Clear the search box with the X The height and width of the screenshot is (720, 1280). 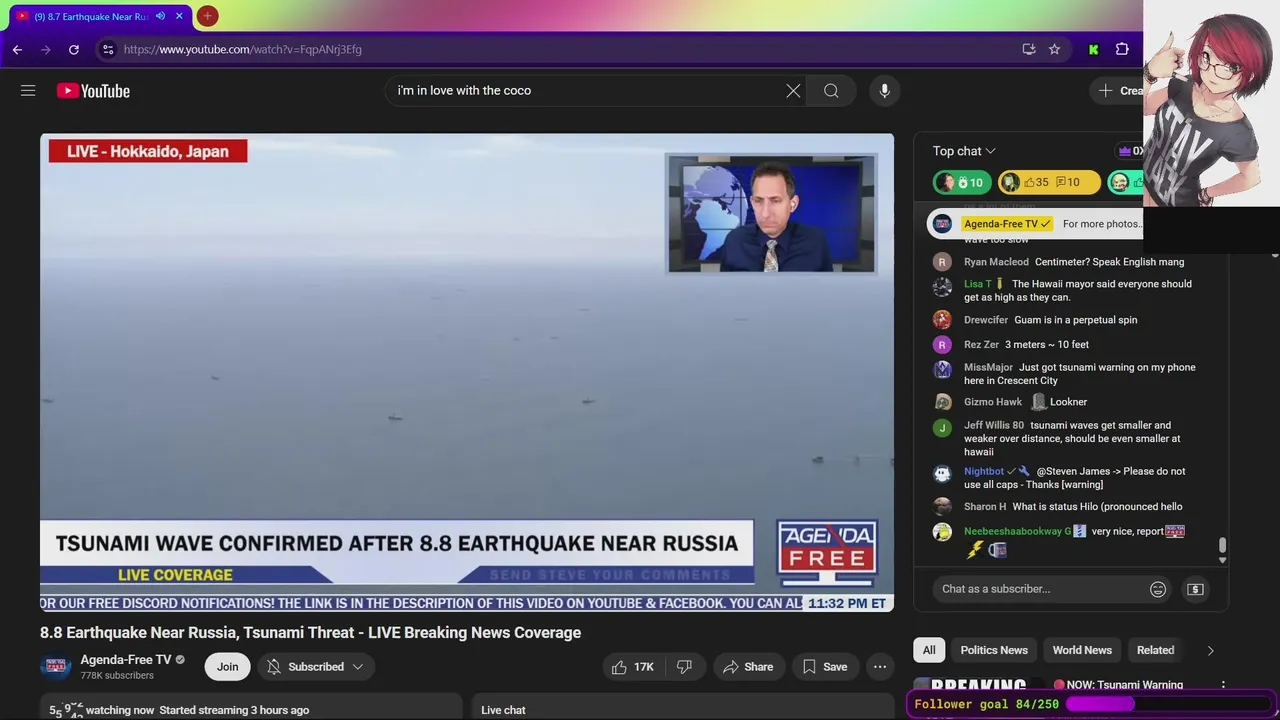pos(793,91)
